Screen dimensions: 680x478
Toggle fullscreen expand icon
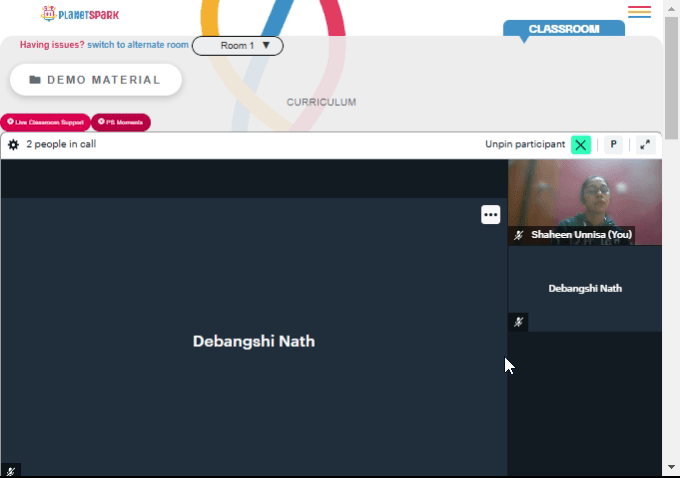click(x=645, y=145)
